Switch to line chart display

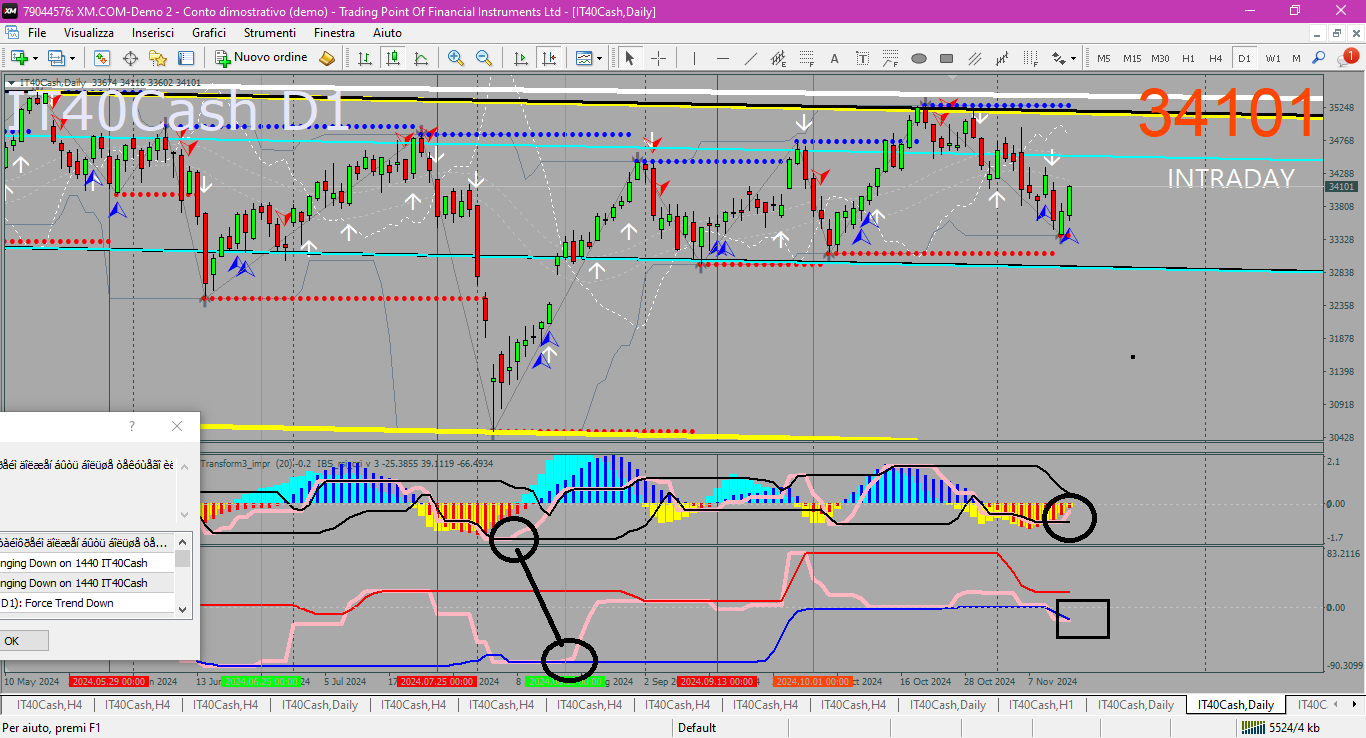[421, 58]
